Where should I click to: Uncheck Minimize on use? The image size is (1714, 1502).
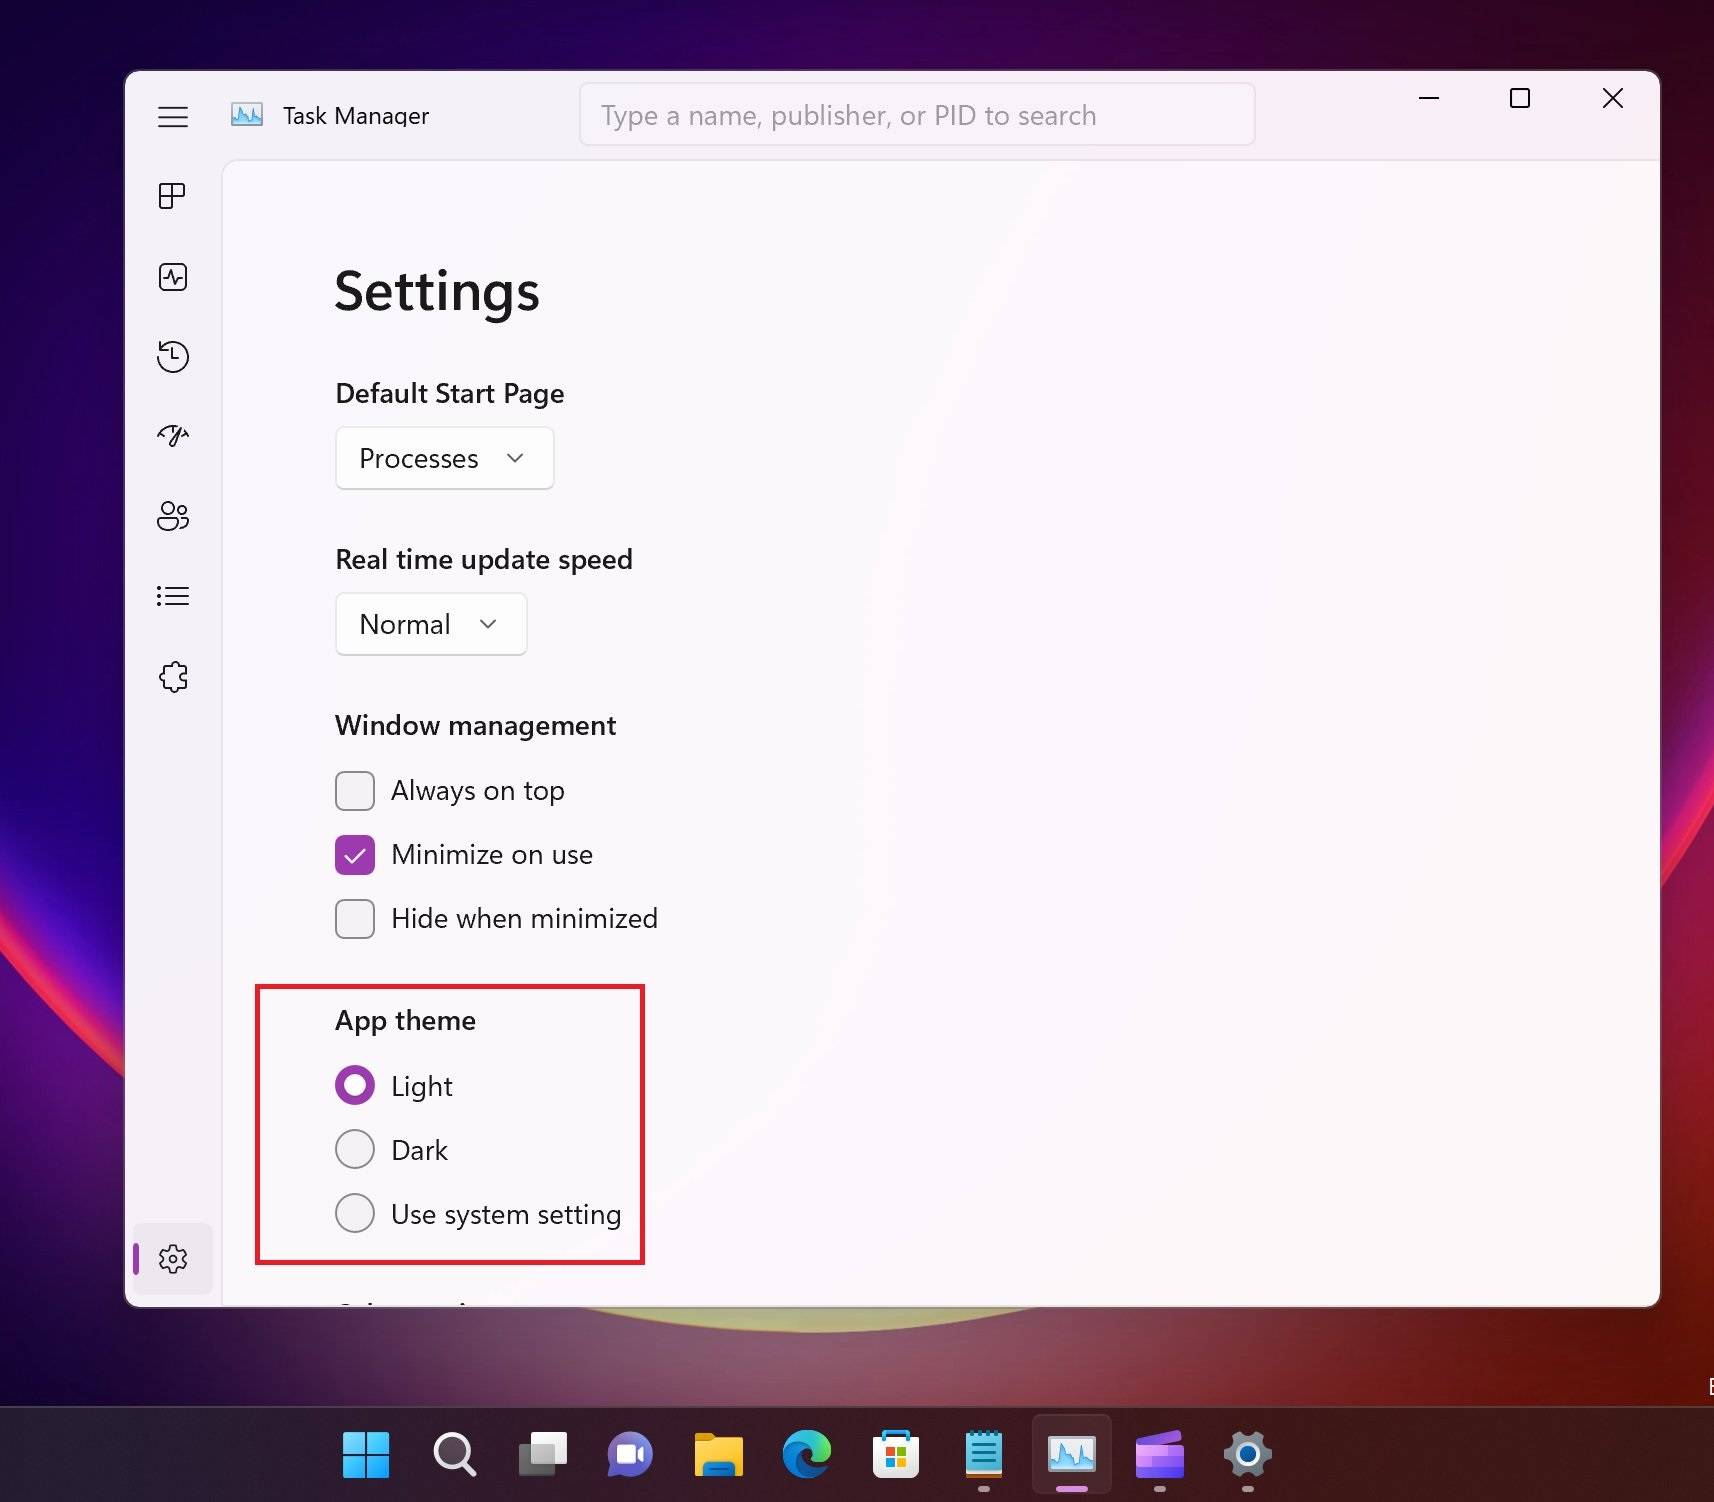354,854
